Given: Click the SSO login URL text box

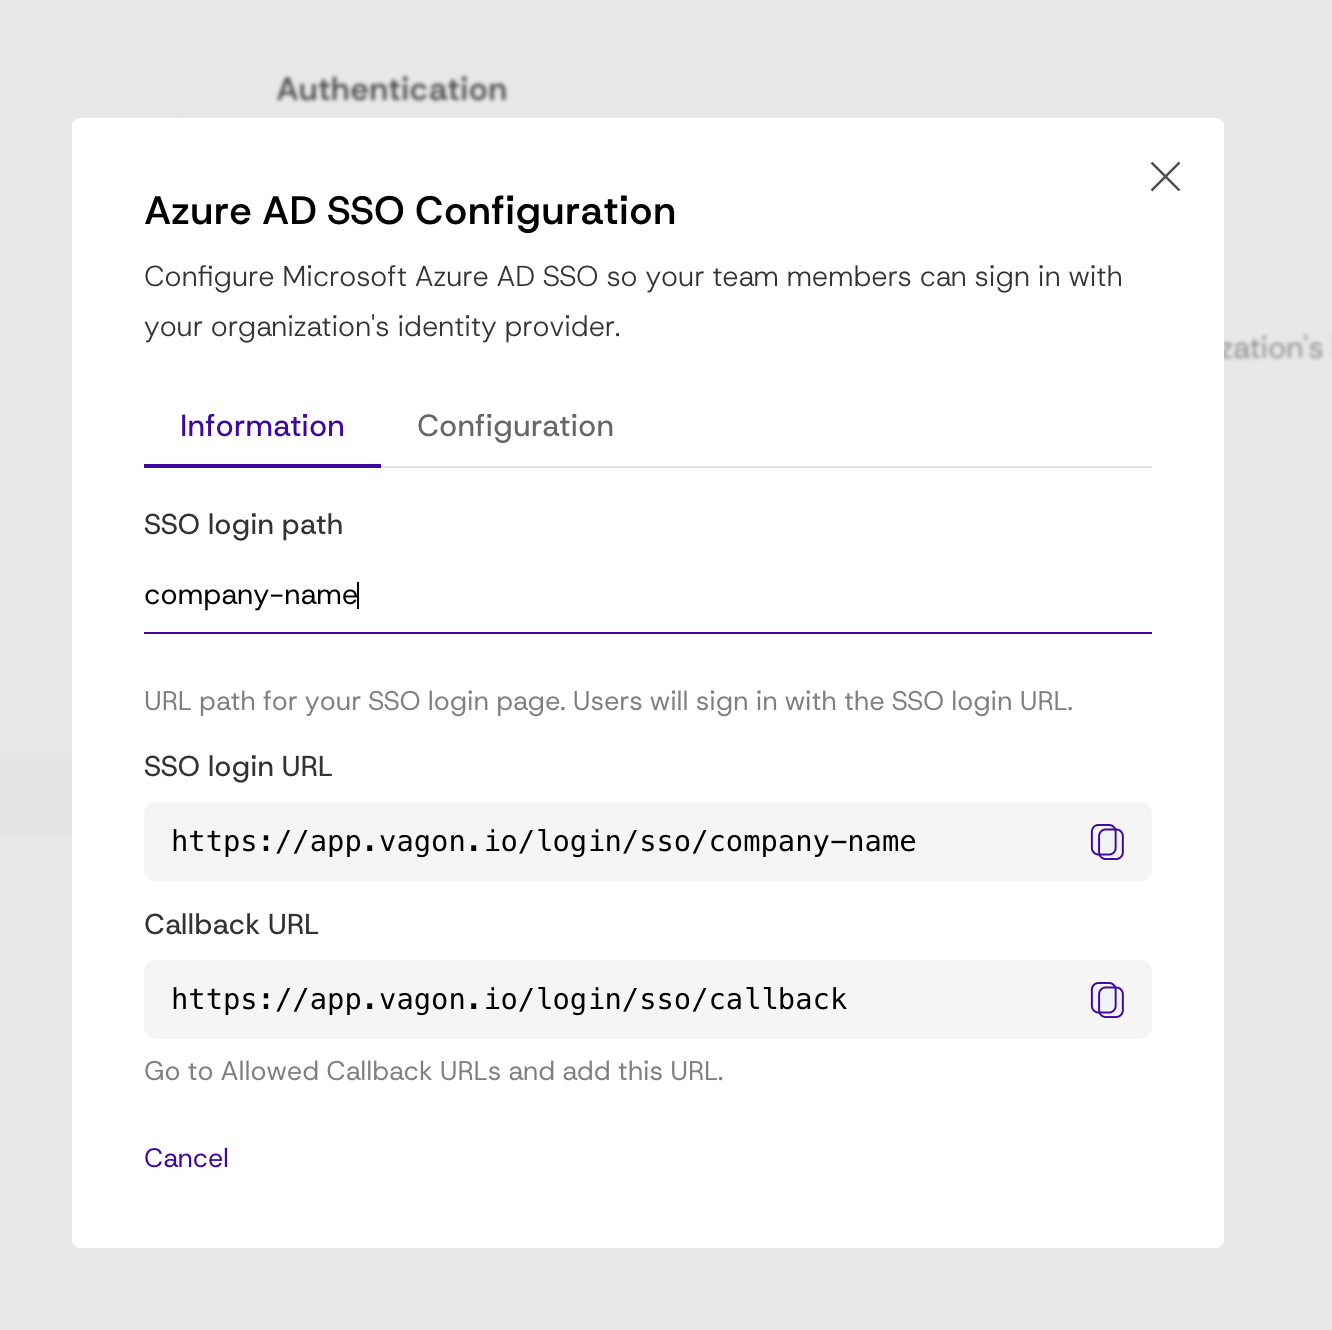Looking at the screenshot, I should tap(648, 842).
